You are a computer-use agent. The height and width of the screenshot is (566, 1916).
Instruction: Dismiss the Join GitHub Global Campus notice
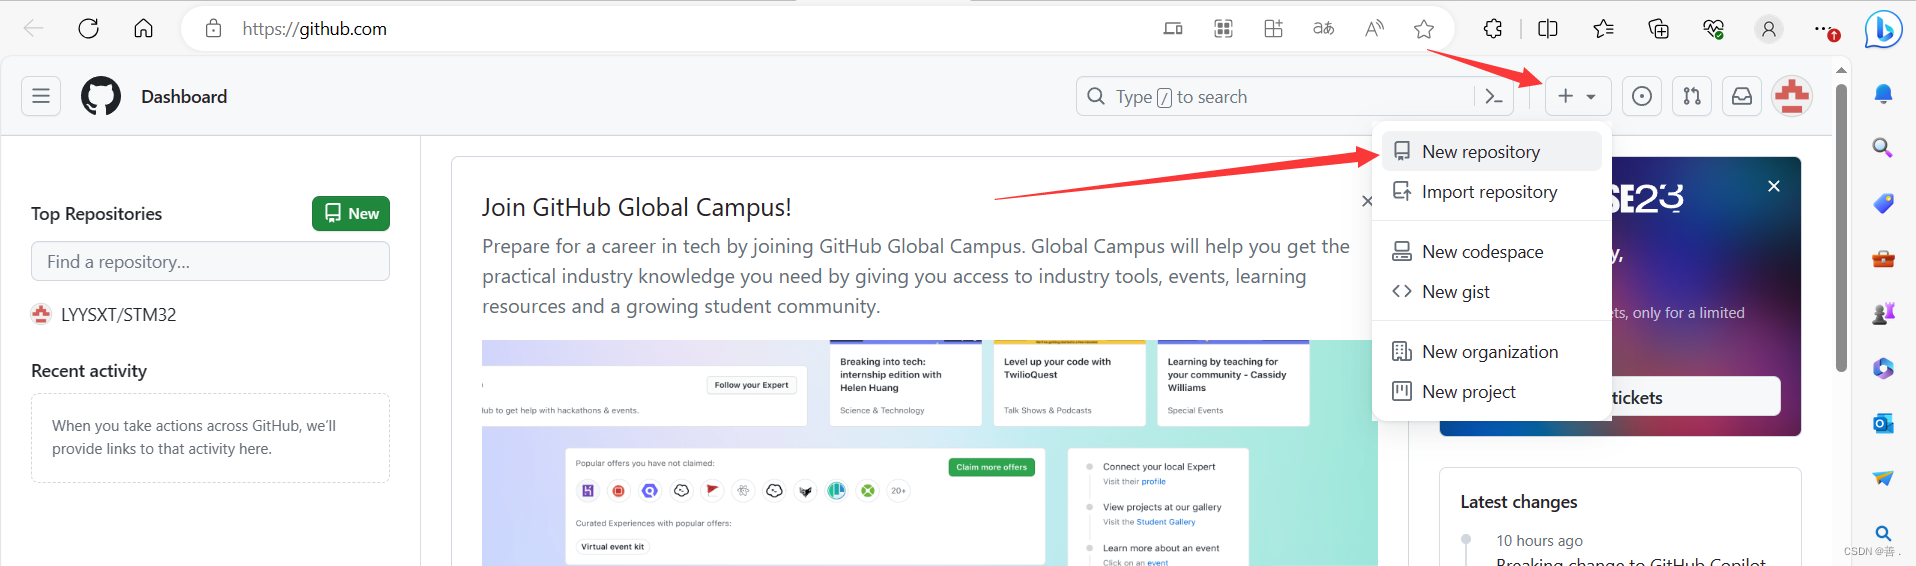point(1367,201)
